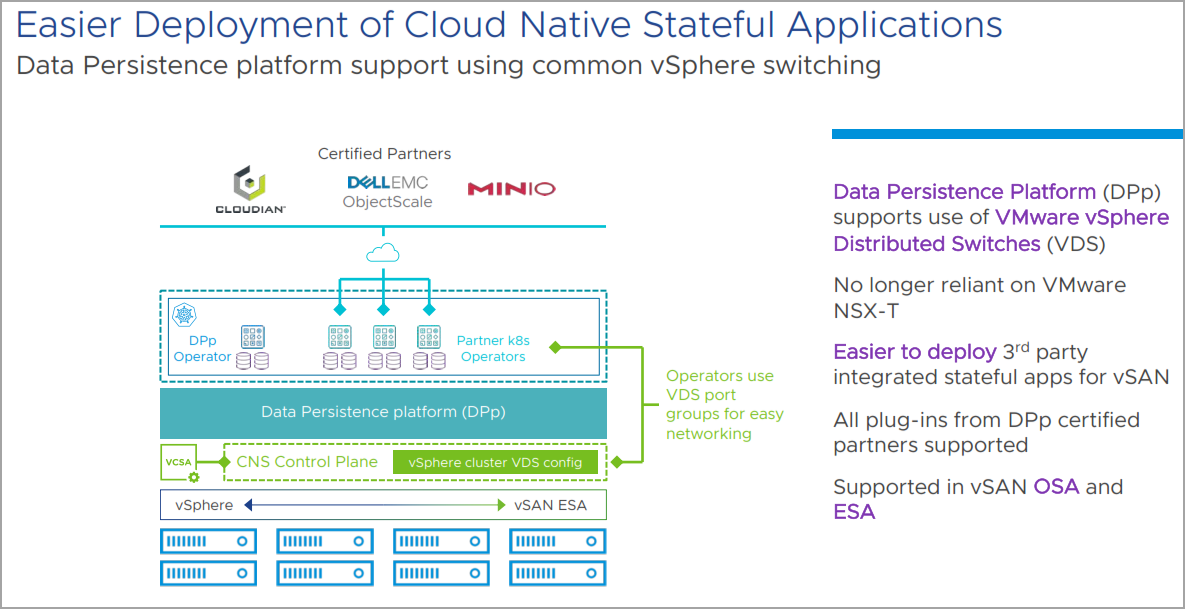Click the cloud icon below partner line
Image resolution: width=1185 pixels, height=609 pixels.
pyautogui.click(x=382, y=254)
